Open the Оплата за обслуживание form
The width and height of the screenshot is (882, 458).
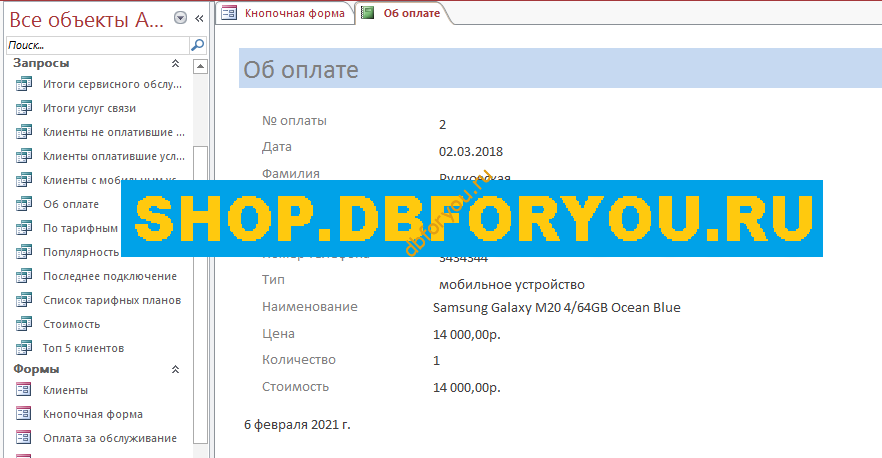tap(110, 438)
